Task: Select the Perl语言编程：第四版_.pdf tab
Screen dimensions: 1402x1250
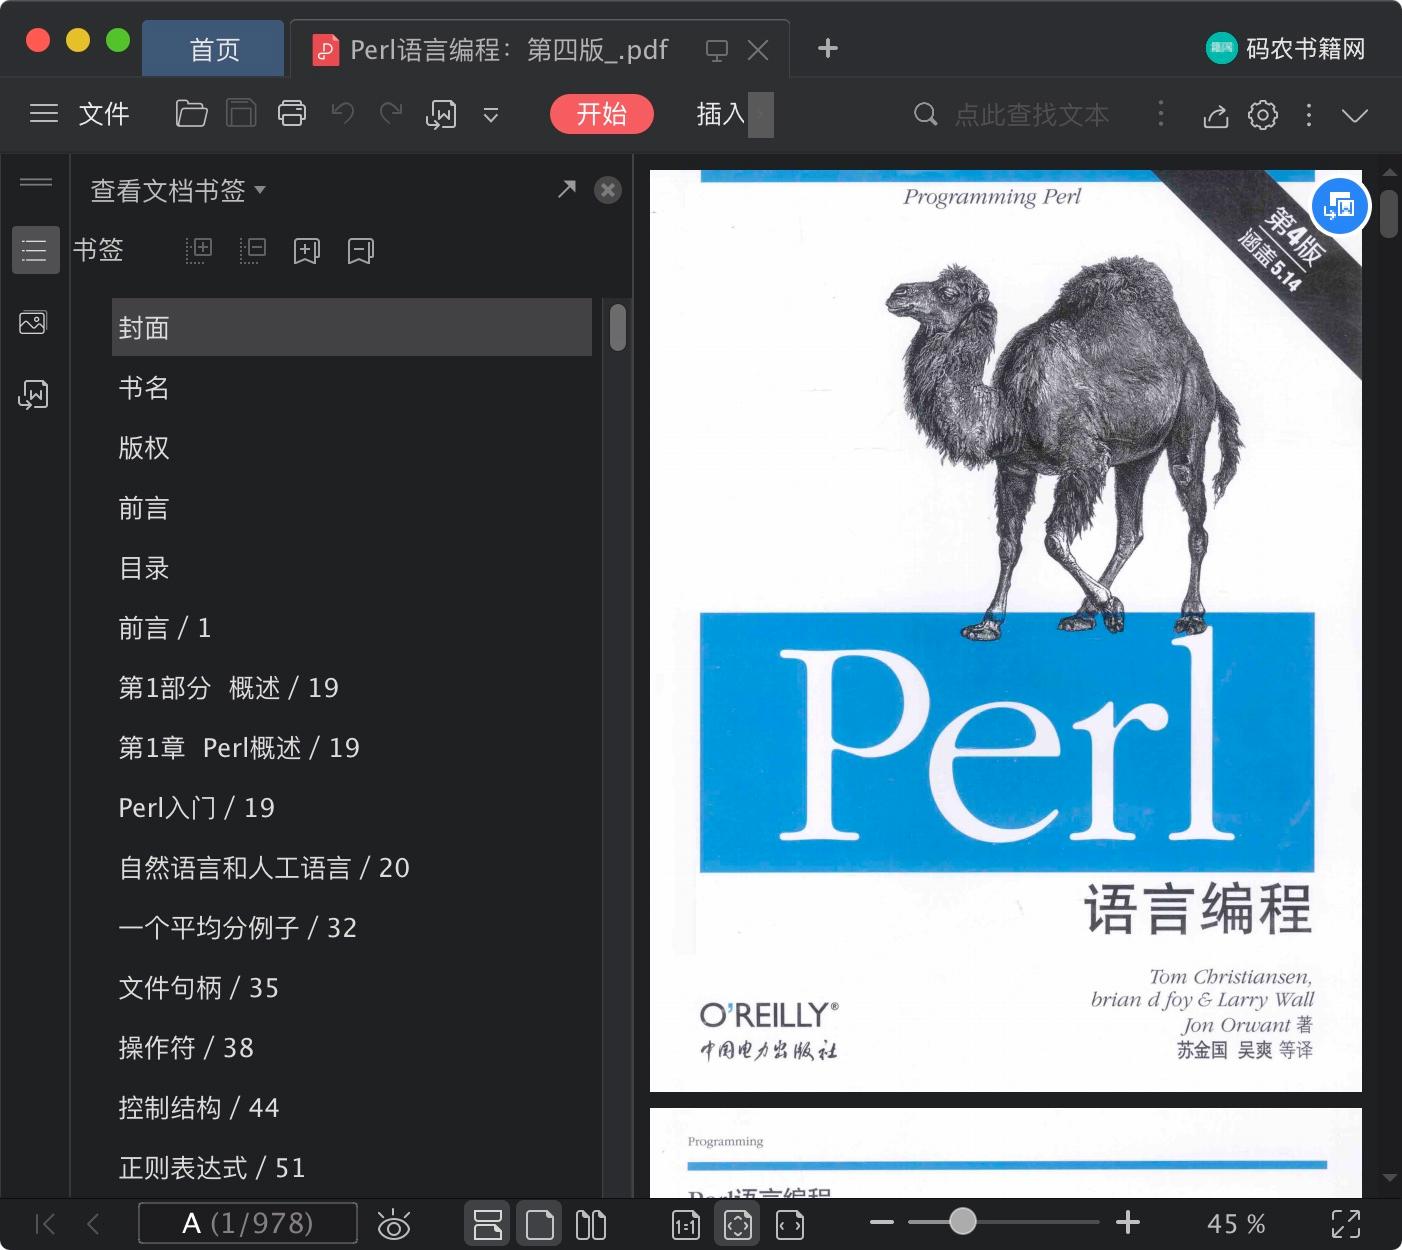Action: 509,49
